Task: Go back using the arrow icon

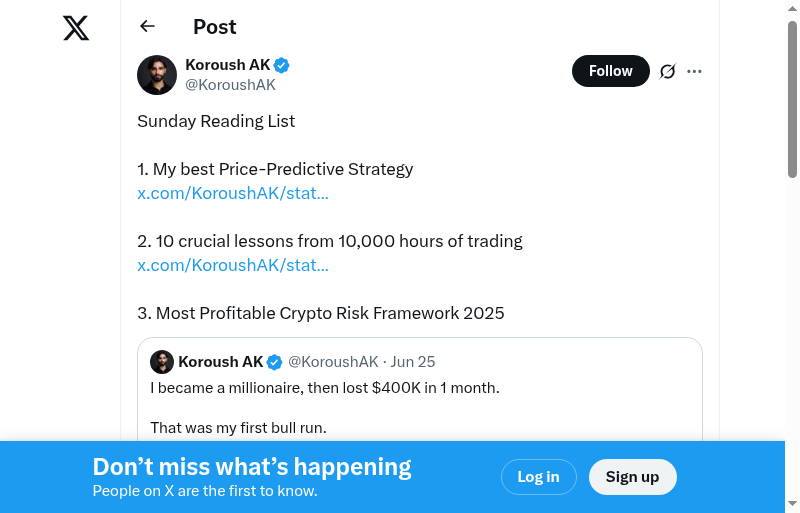Action: (148, 27)
